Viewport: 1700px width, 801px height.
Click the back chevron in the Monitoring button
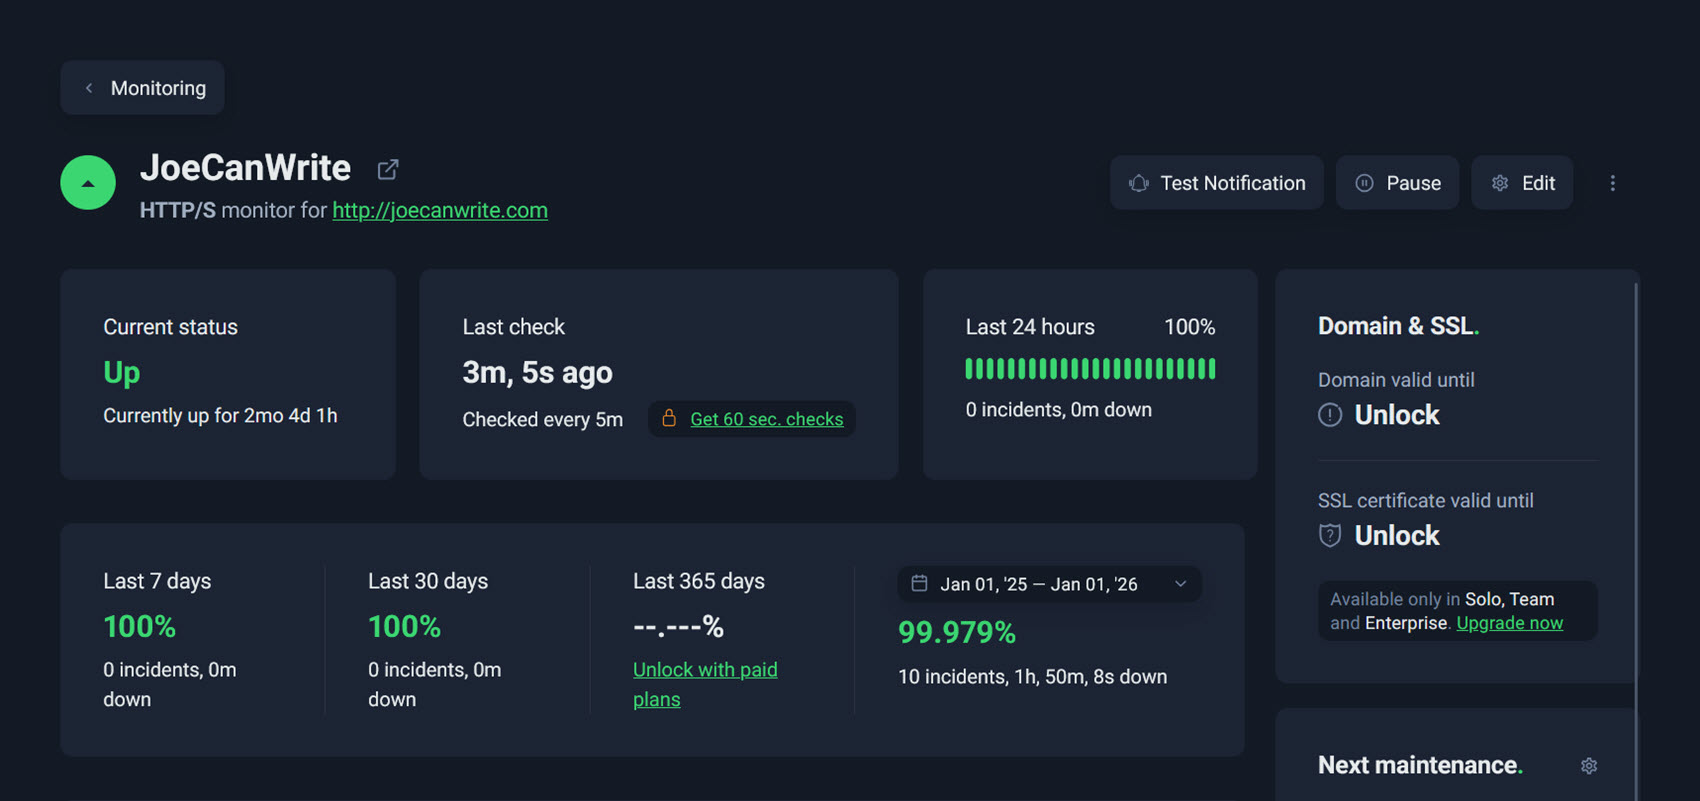point(89,88)
